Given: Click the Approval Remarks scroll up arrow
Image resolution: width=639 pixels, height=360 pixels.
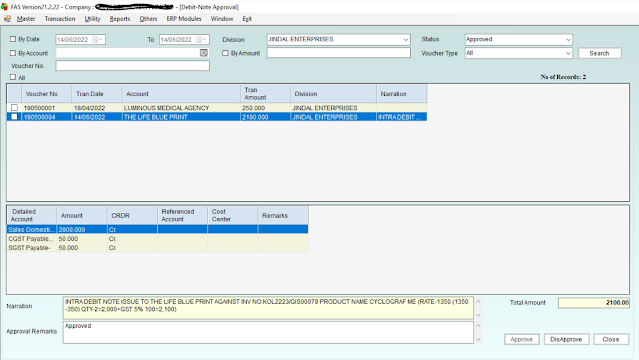Looking at the screenshot, I should click(478, 326).
